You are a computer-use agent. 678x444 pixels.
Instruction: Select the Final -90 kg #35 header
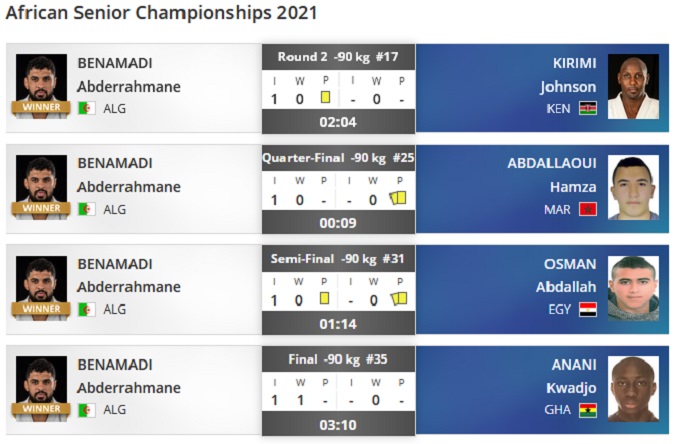tap(338, 359)
